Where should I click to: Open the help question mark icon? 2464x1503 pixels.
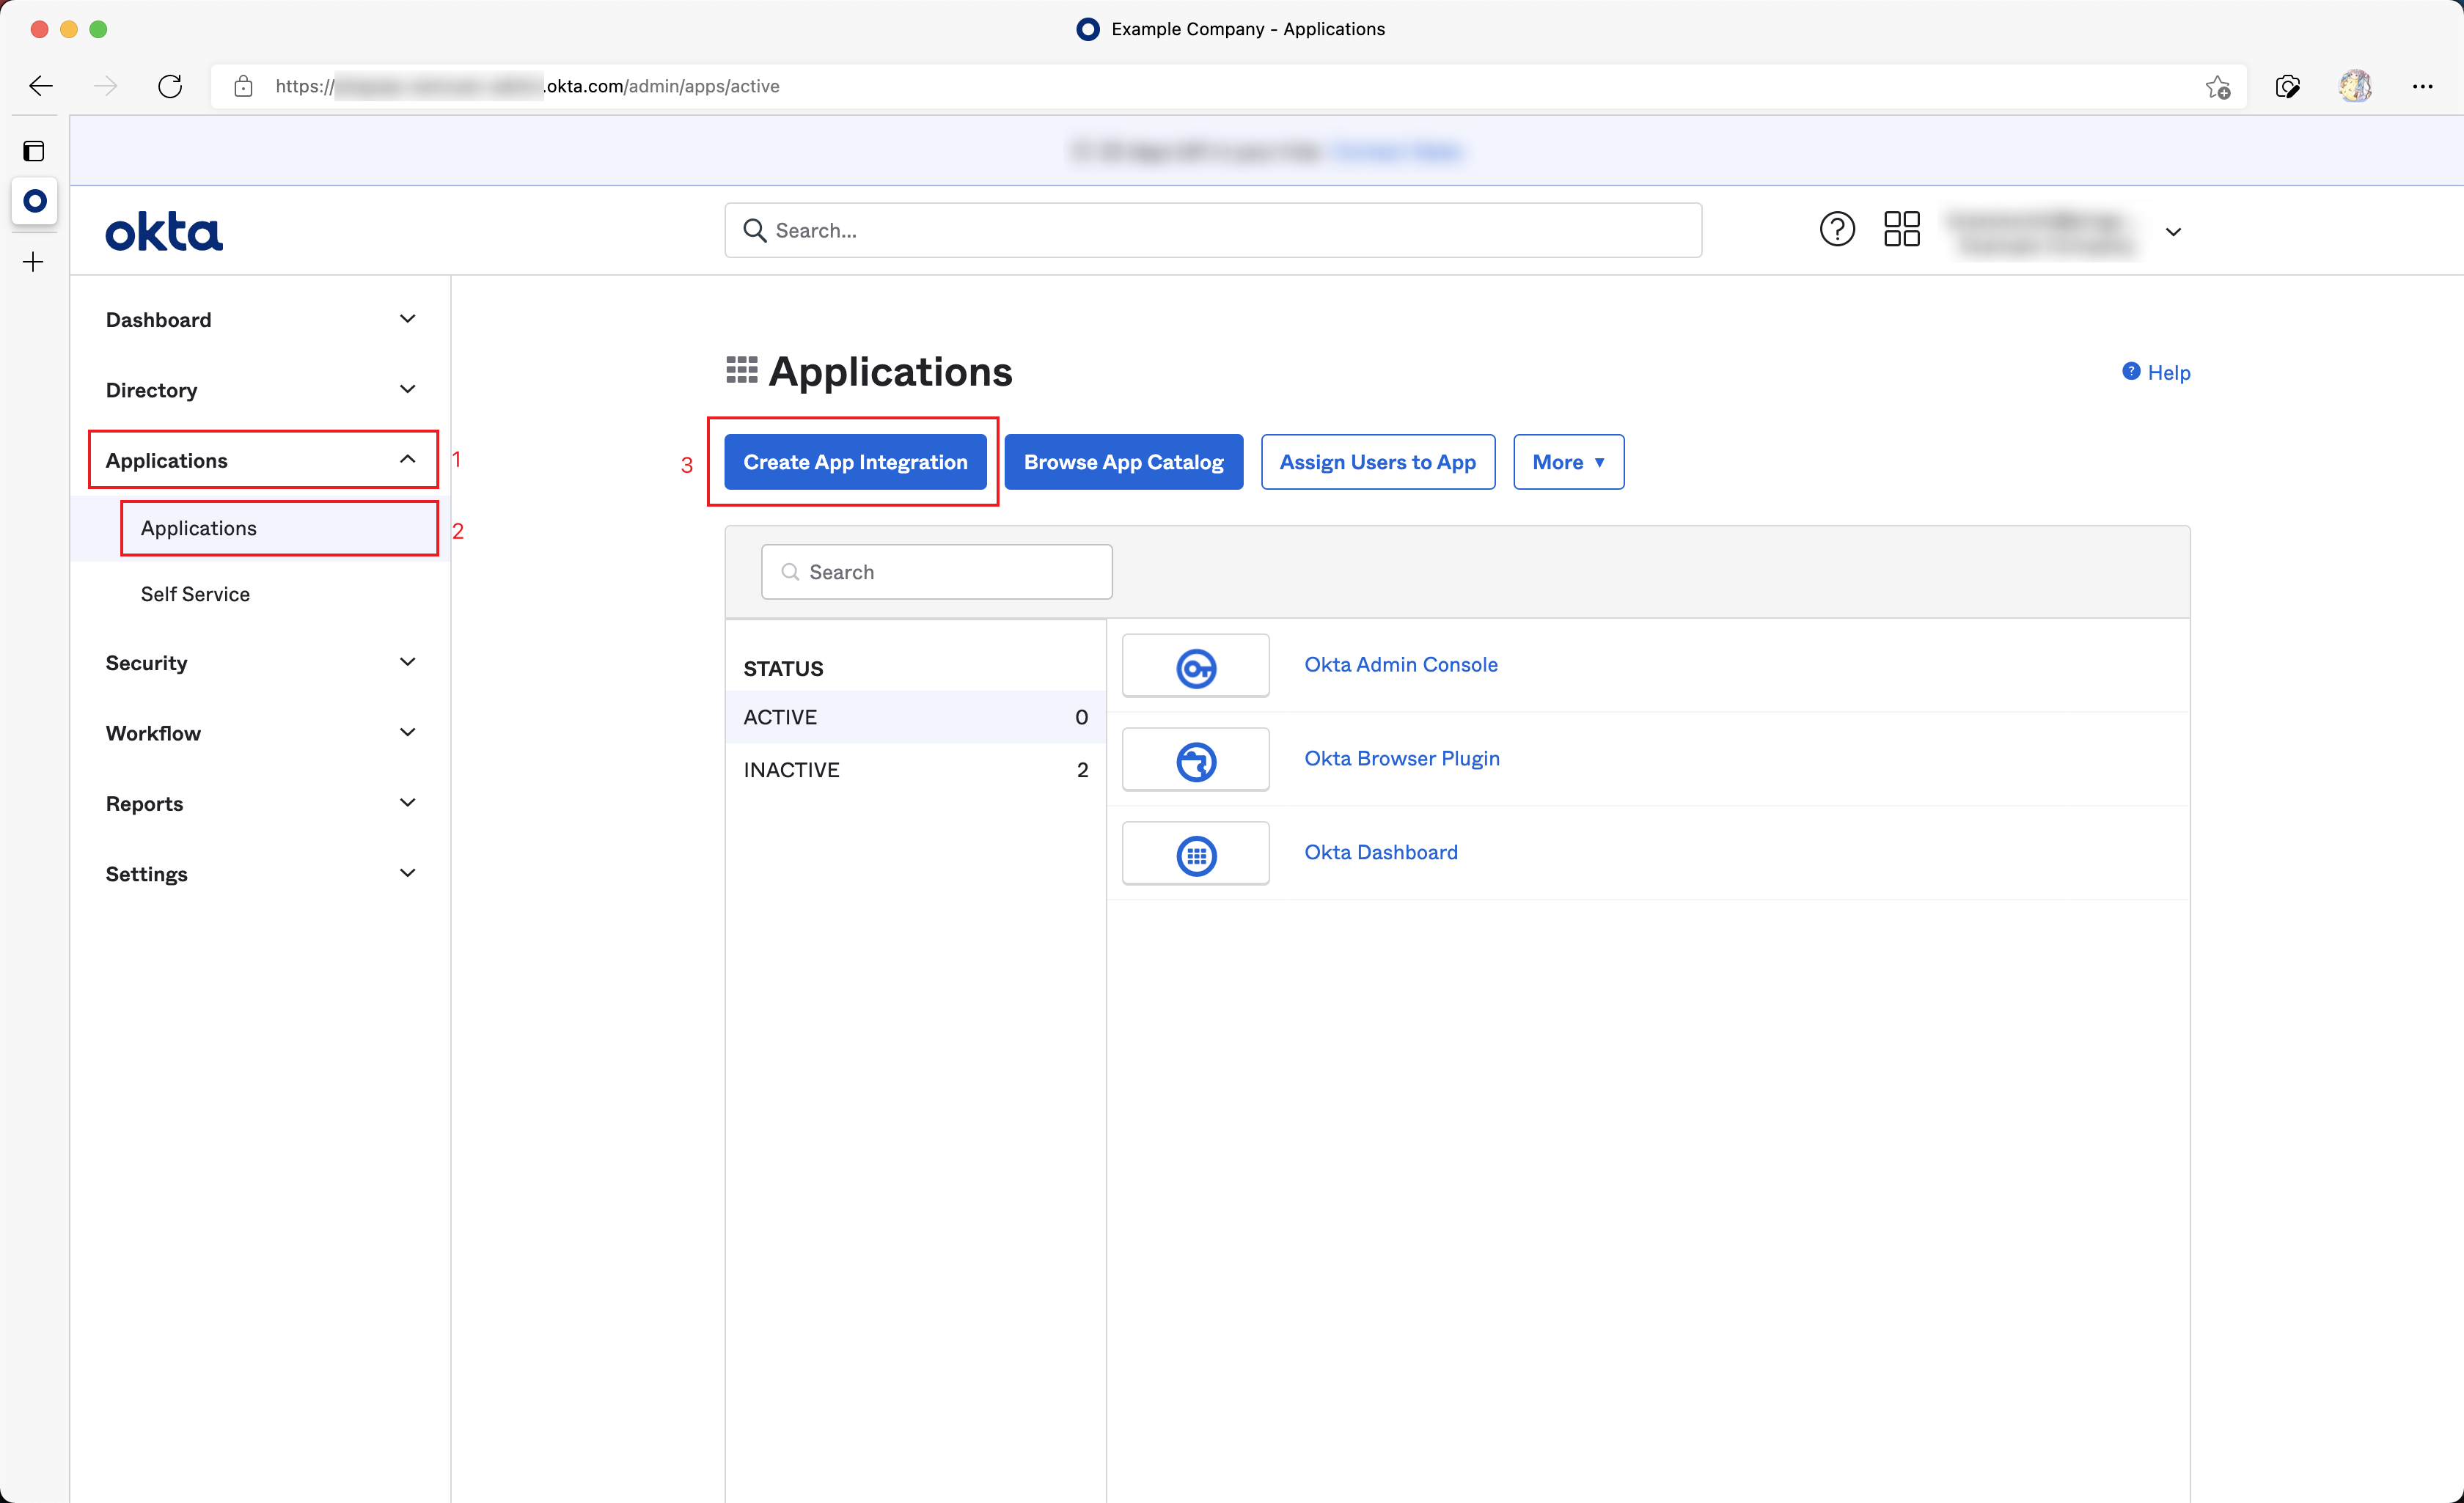pos(1836,230)
